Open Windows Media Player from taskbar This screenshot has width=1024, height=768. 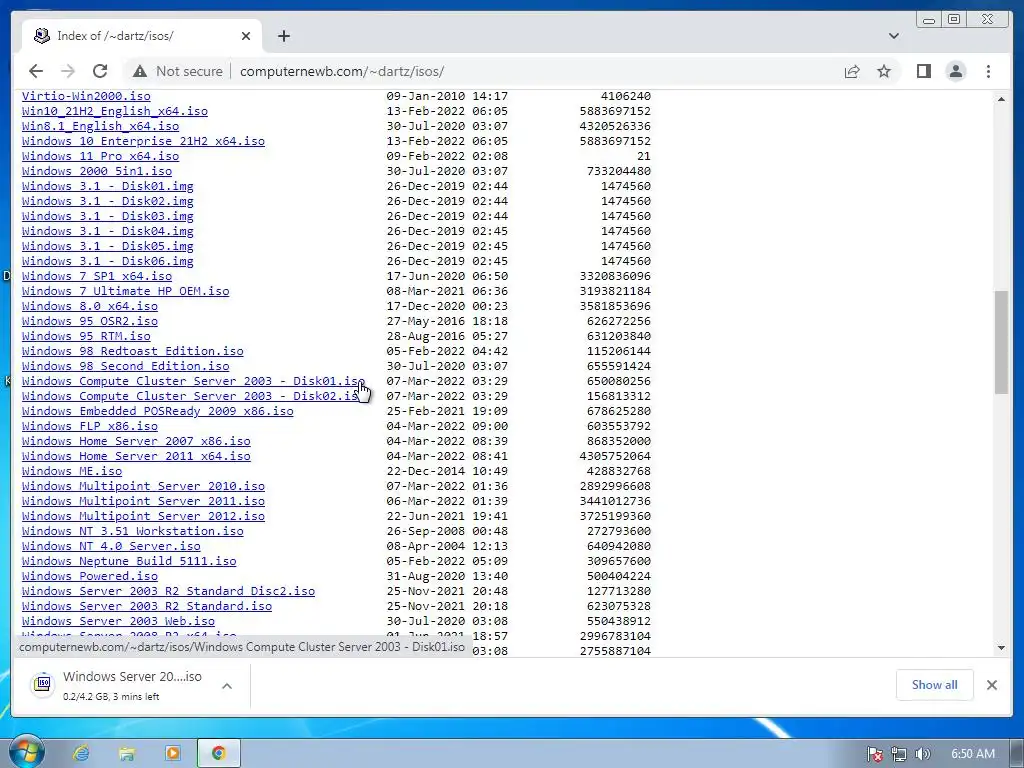click(173, 754)
